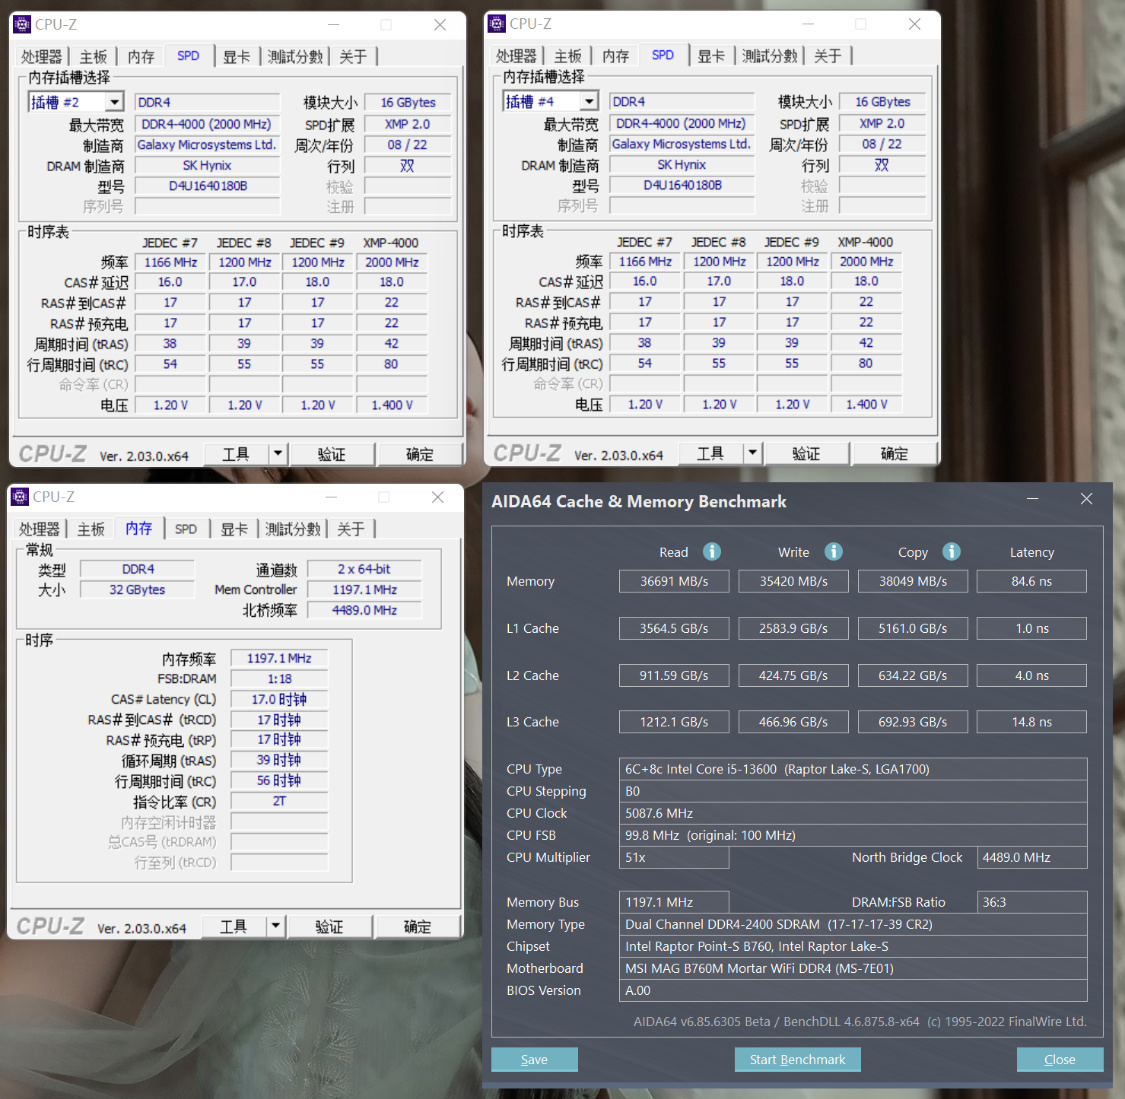Click 验证 button in Memory CPU-Z window
Screen dimensions: 1125x1099
pyautogui.click(x=329, y=927)
